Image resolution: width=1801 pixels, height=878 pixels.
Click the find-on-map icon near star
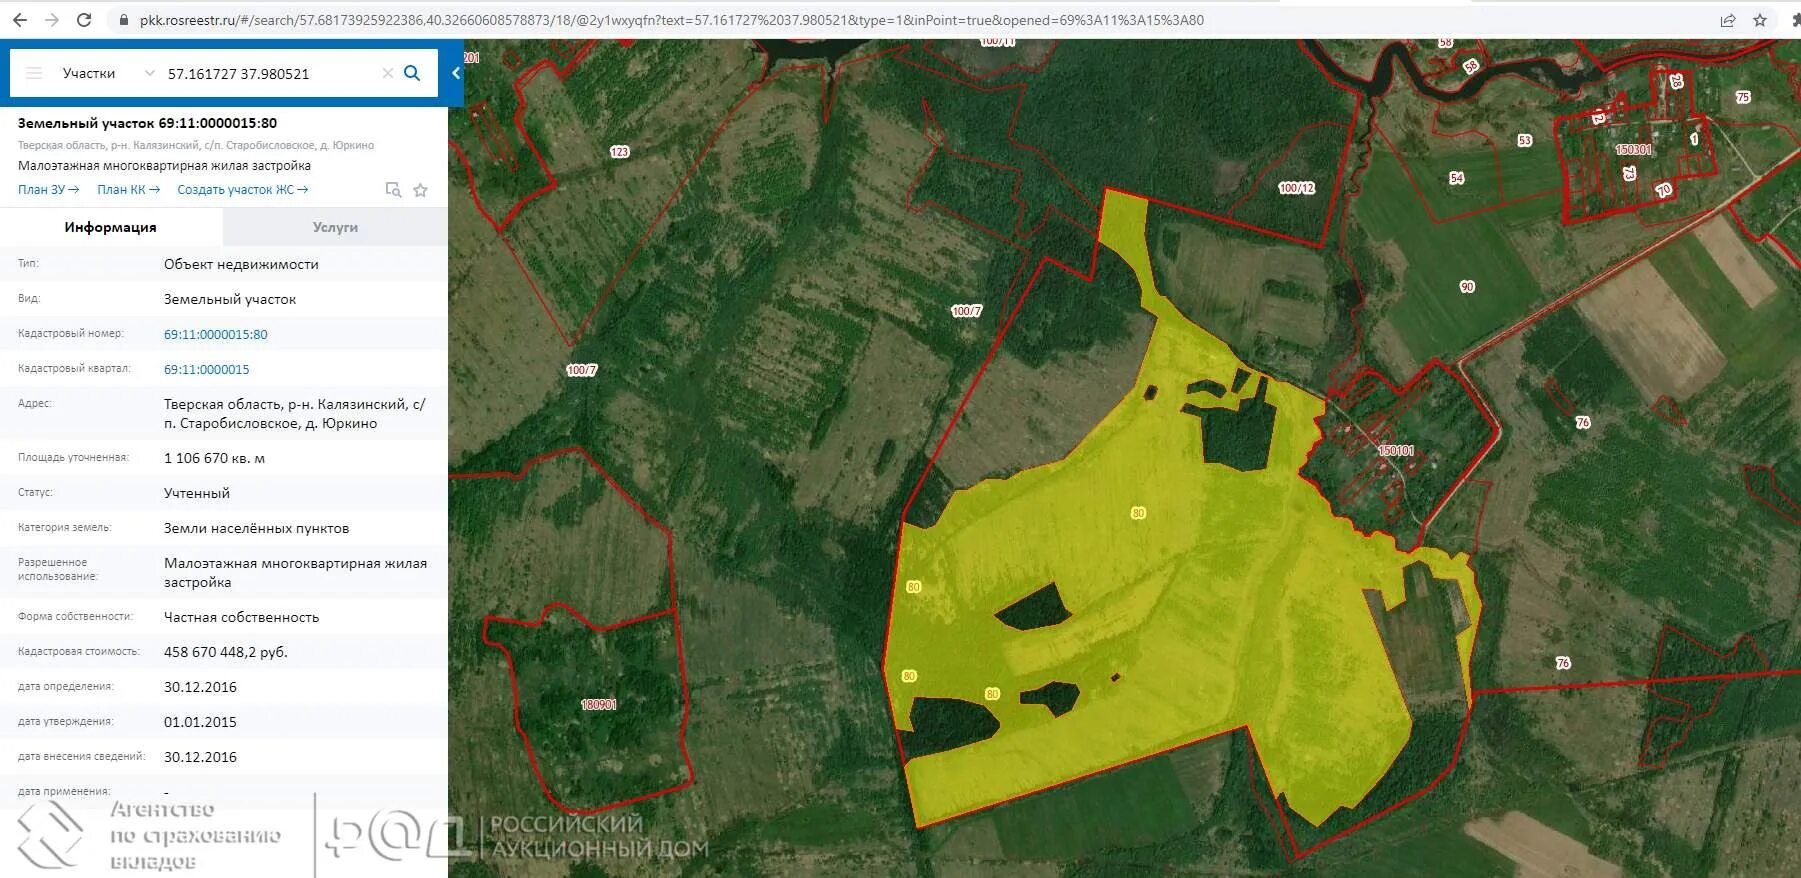pyautogui.click(x=393, y=190)
